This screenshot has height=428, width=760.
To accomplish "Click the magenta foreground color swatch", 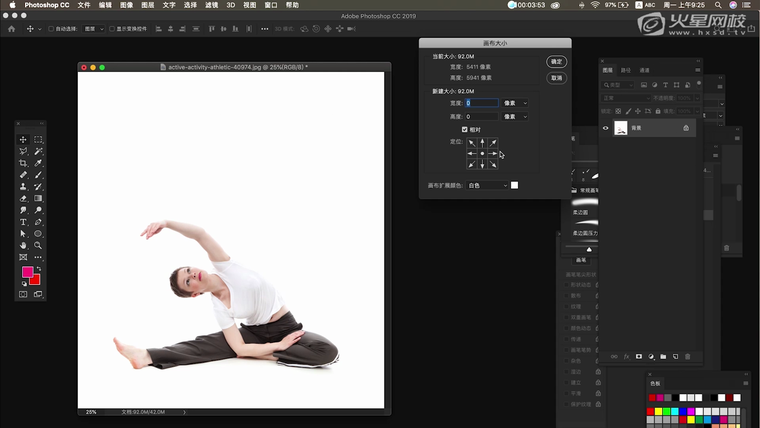I will (27, 272).
